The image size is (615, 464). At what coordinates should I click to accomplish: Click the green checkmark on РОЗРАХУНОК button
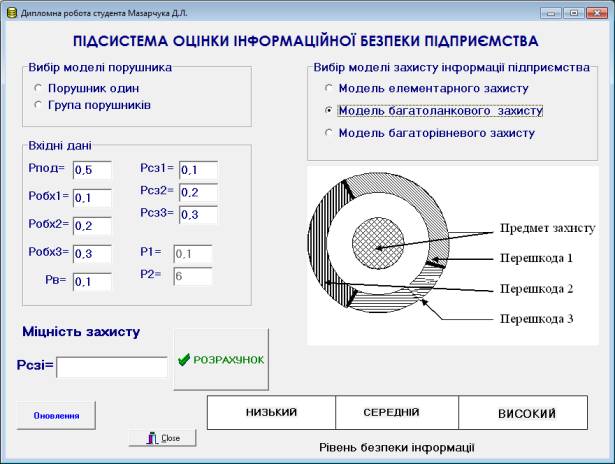(183, 359)
